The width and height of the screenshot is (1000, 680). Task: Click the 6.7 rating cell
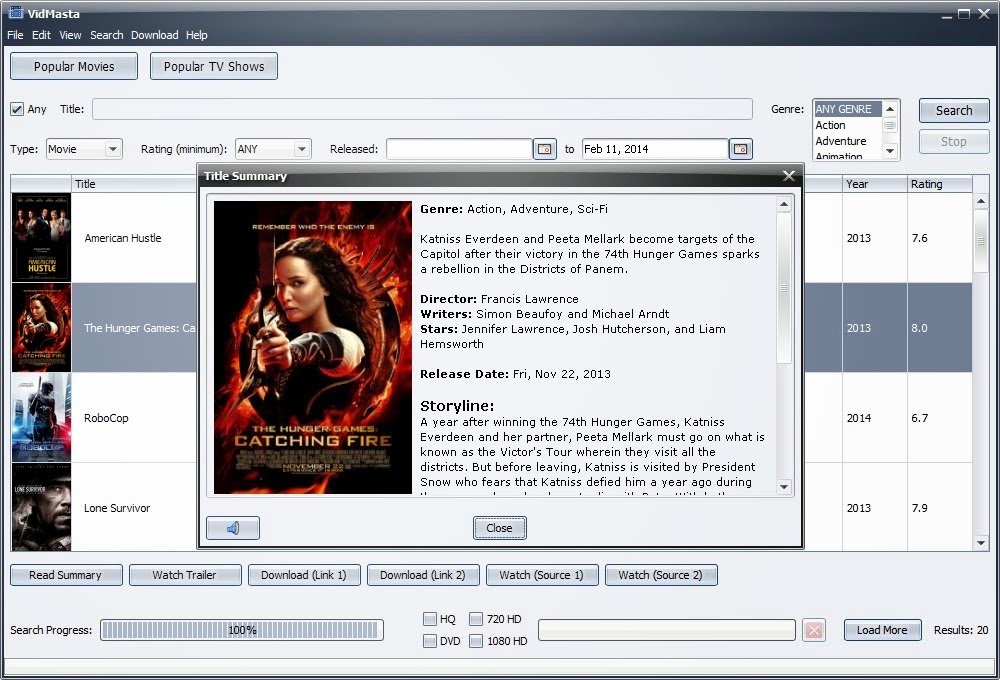pos(939,418)
